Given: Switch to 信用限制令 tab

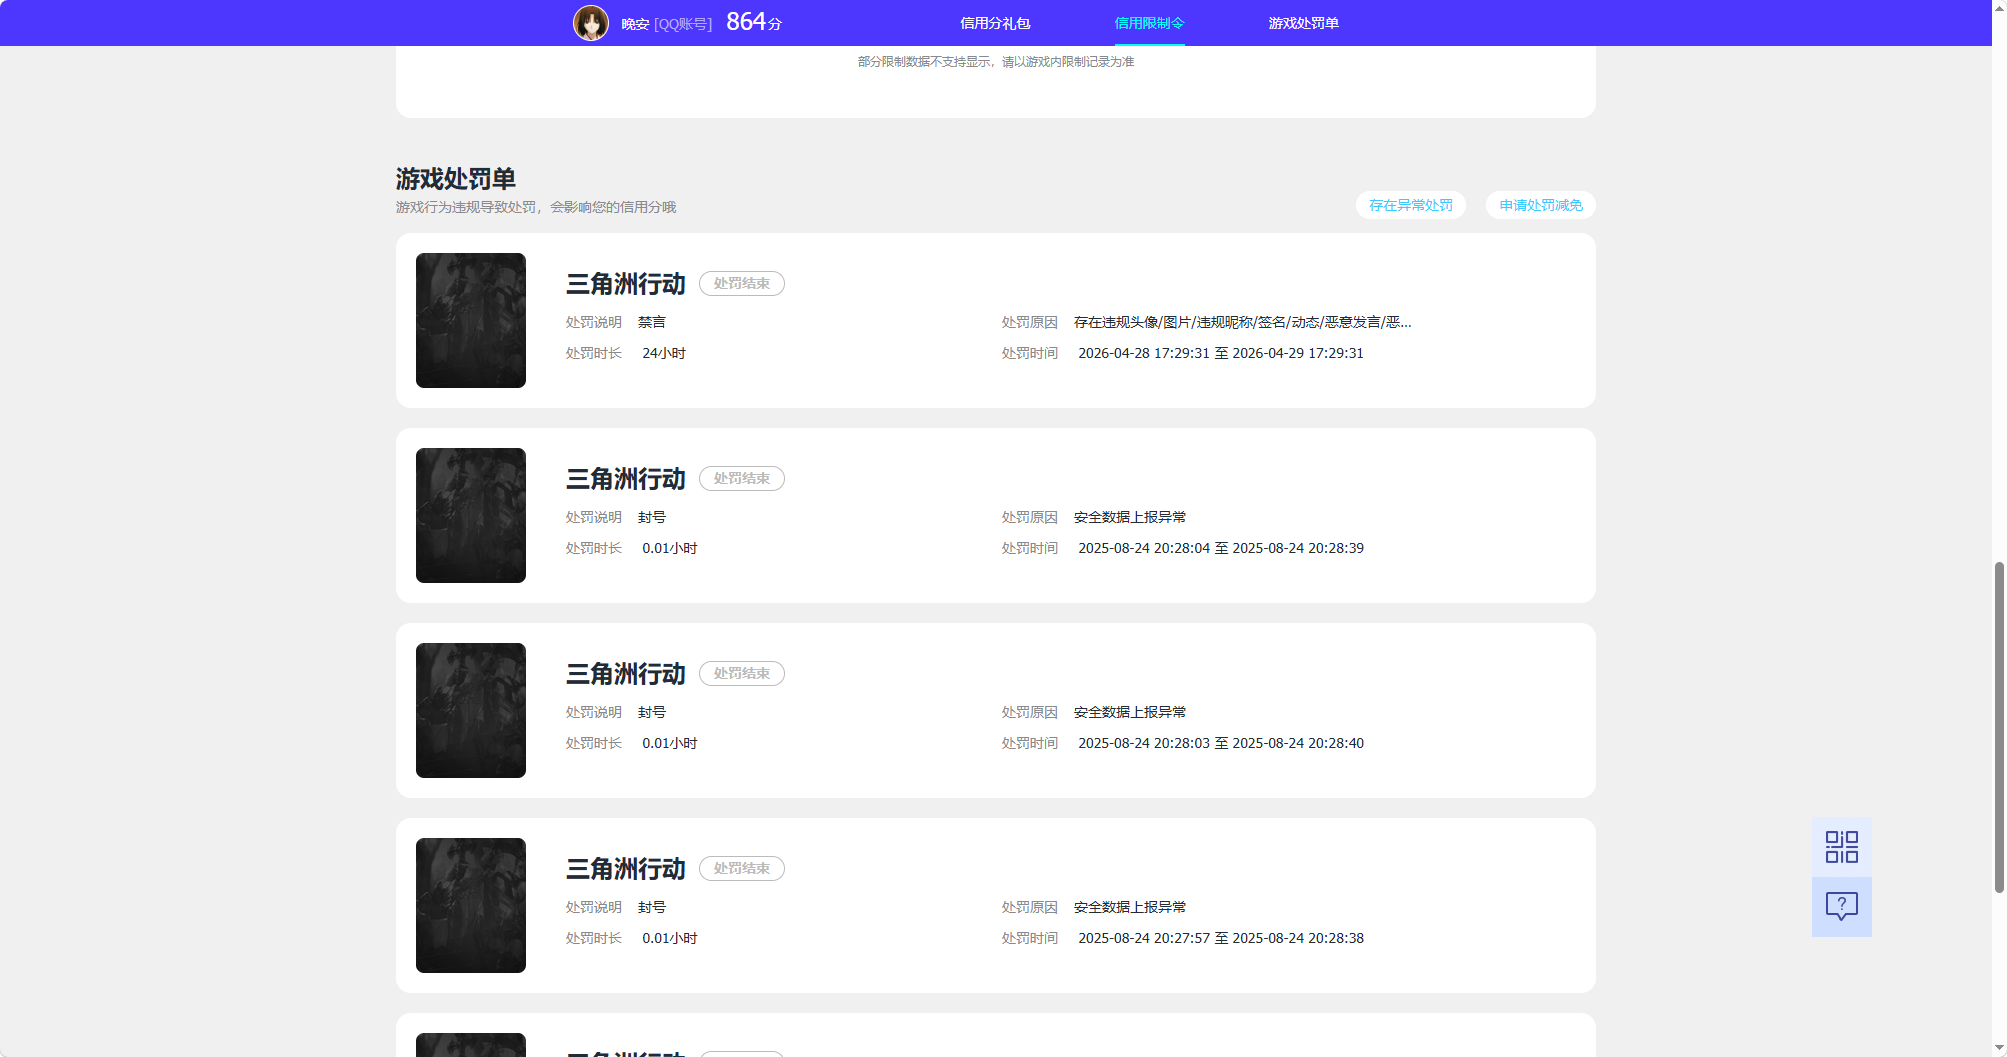Looking at the screenshot, I should pyautogui.click(x=1149, y=23).
